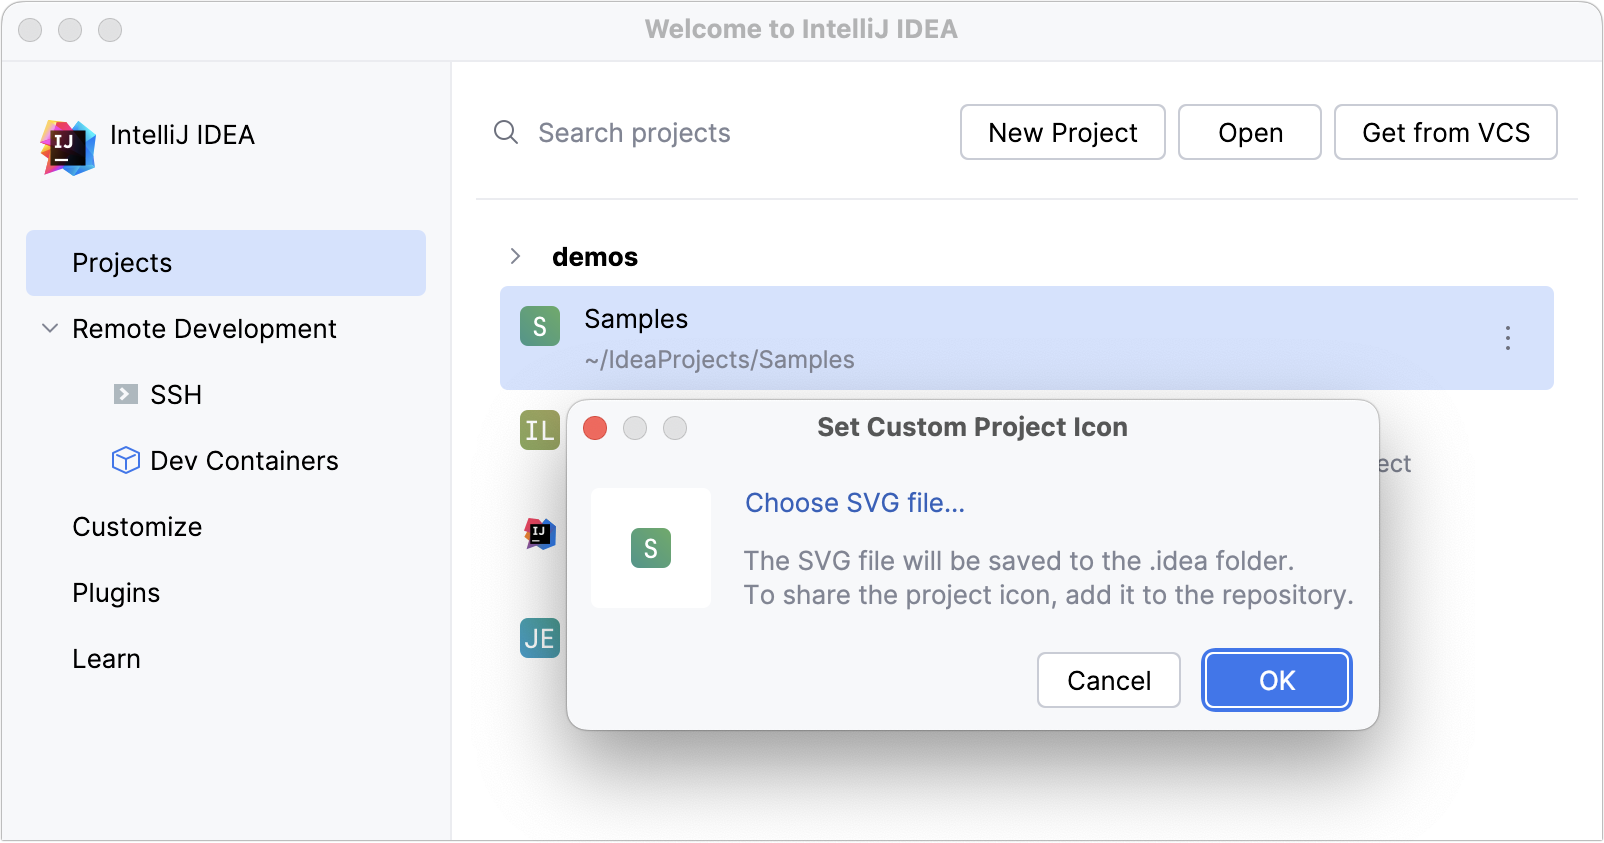
Task: Expand the demos project group
Action: click(515, 256)
